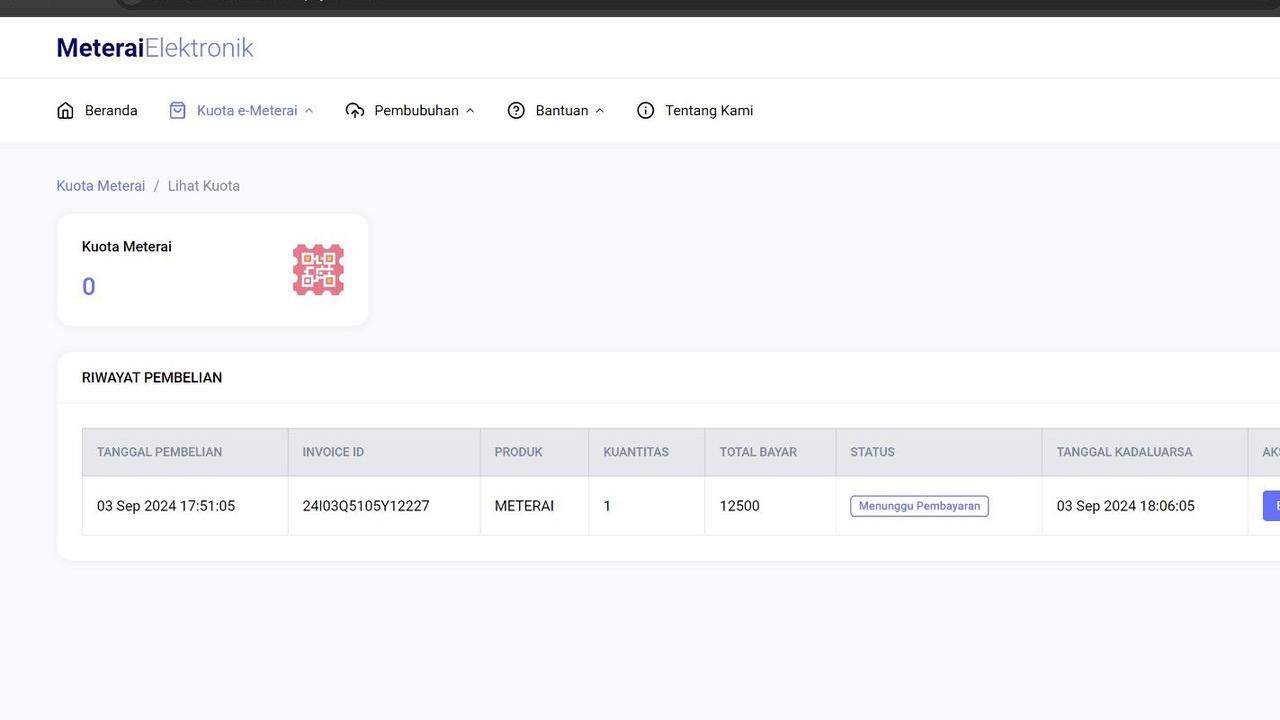Click the home icon beside Beranda
1280x720 pixels.
[65, 110]
